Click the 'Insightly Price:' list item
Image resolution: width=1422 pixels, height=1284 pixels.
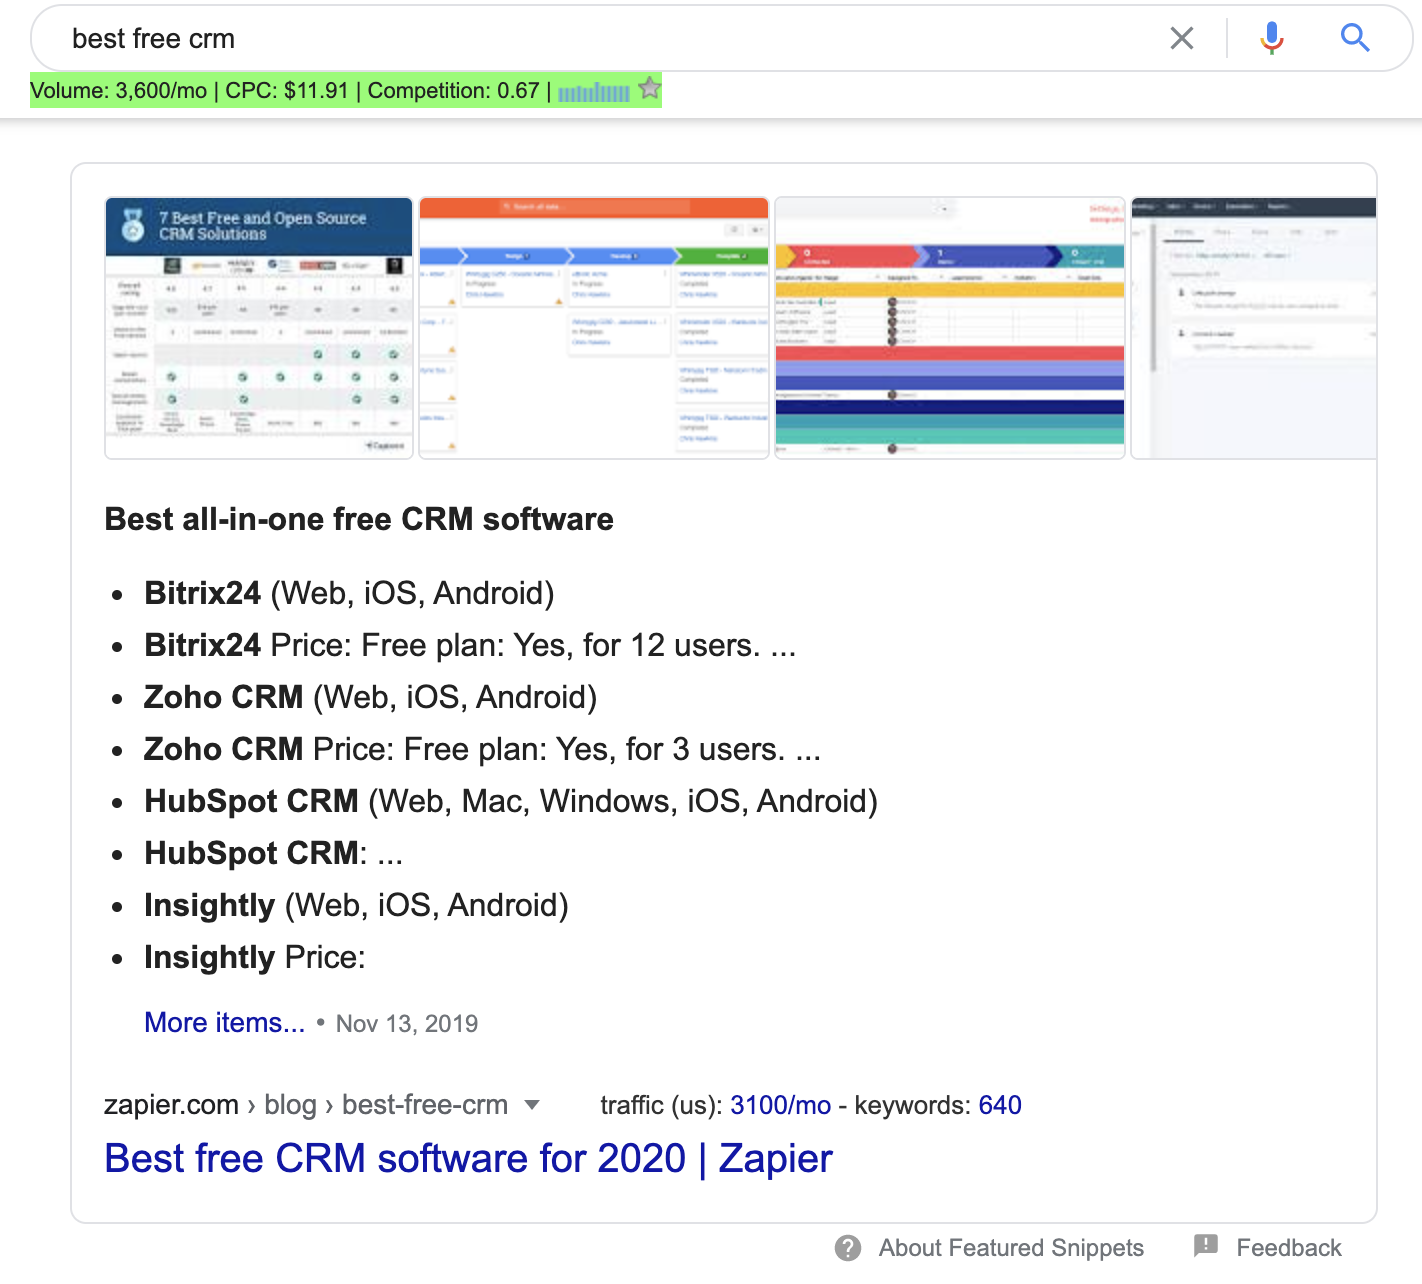click(x=255, y=957)
